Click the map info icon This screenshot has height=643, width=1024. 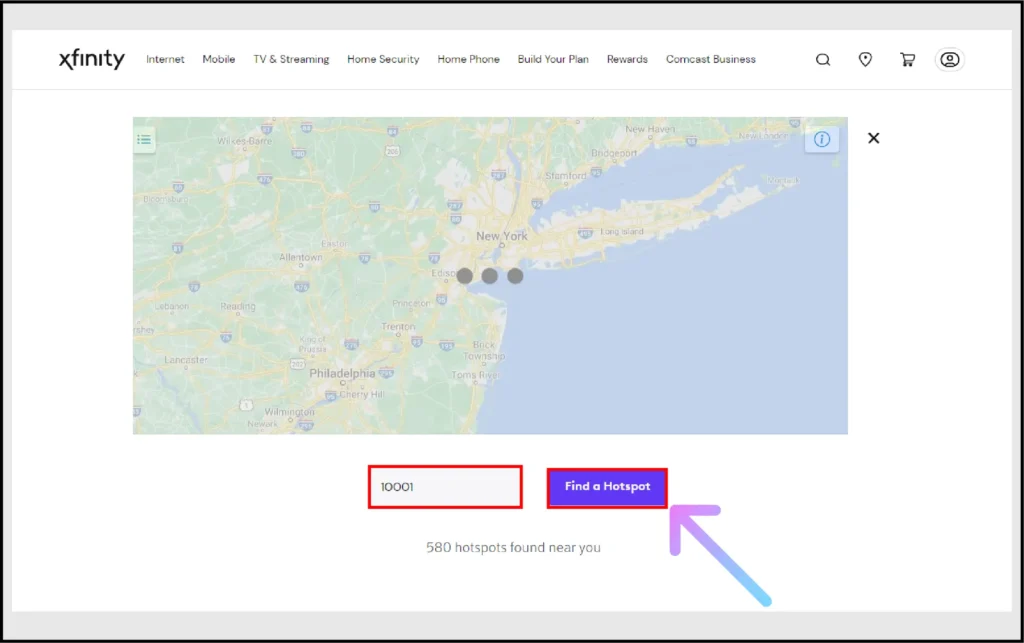point(822,139)
